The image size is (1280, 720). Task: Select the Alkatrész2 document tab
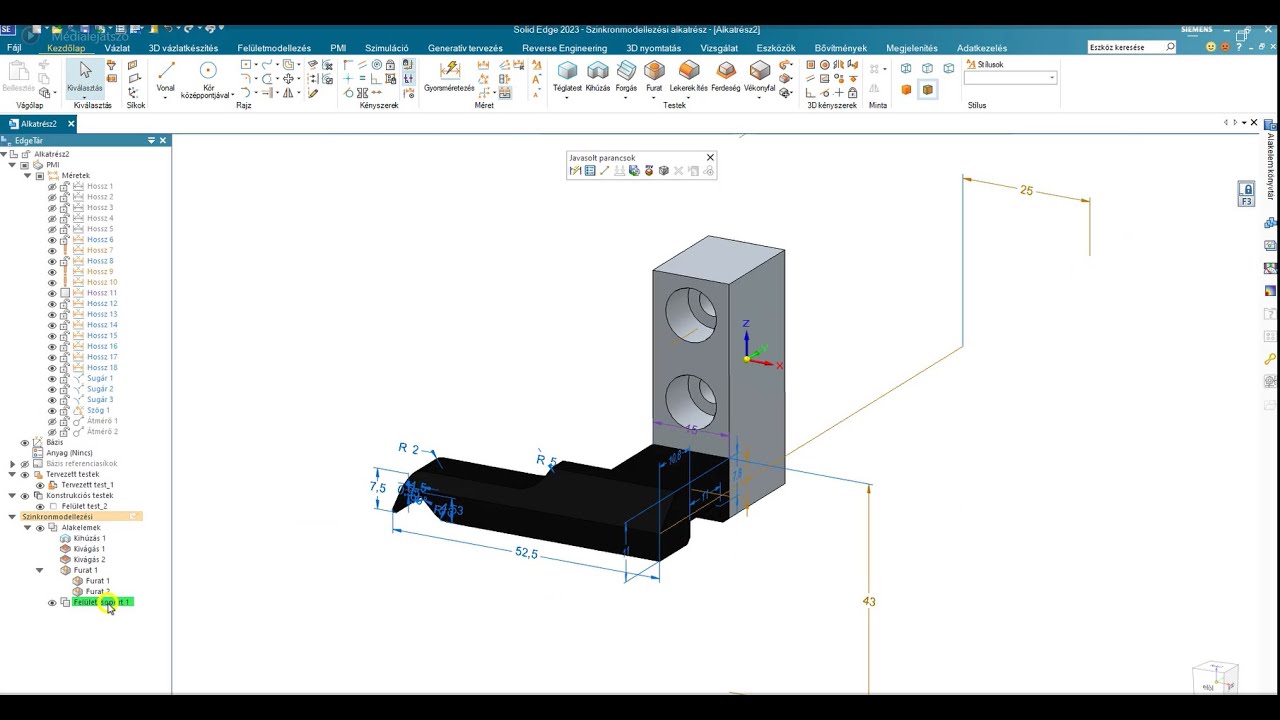click(39, 124)
